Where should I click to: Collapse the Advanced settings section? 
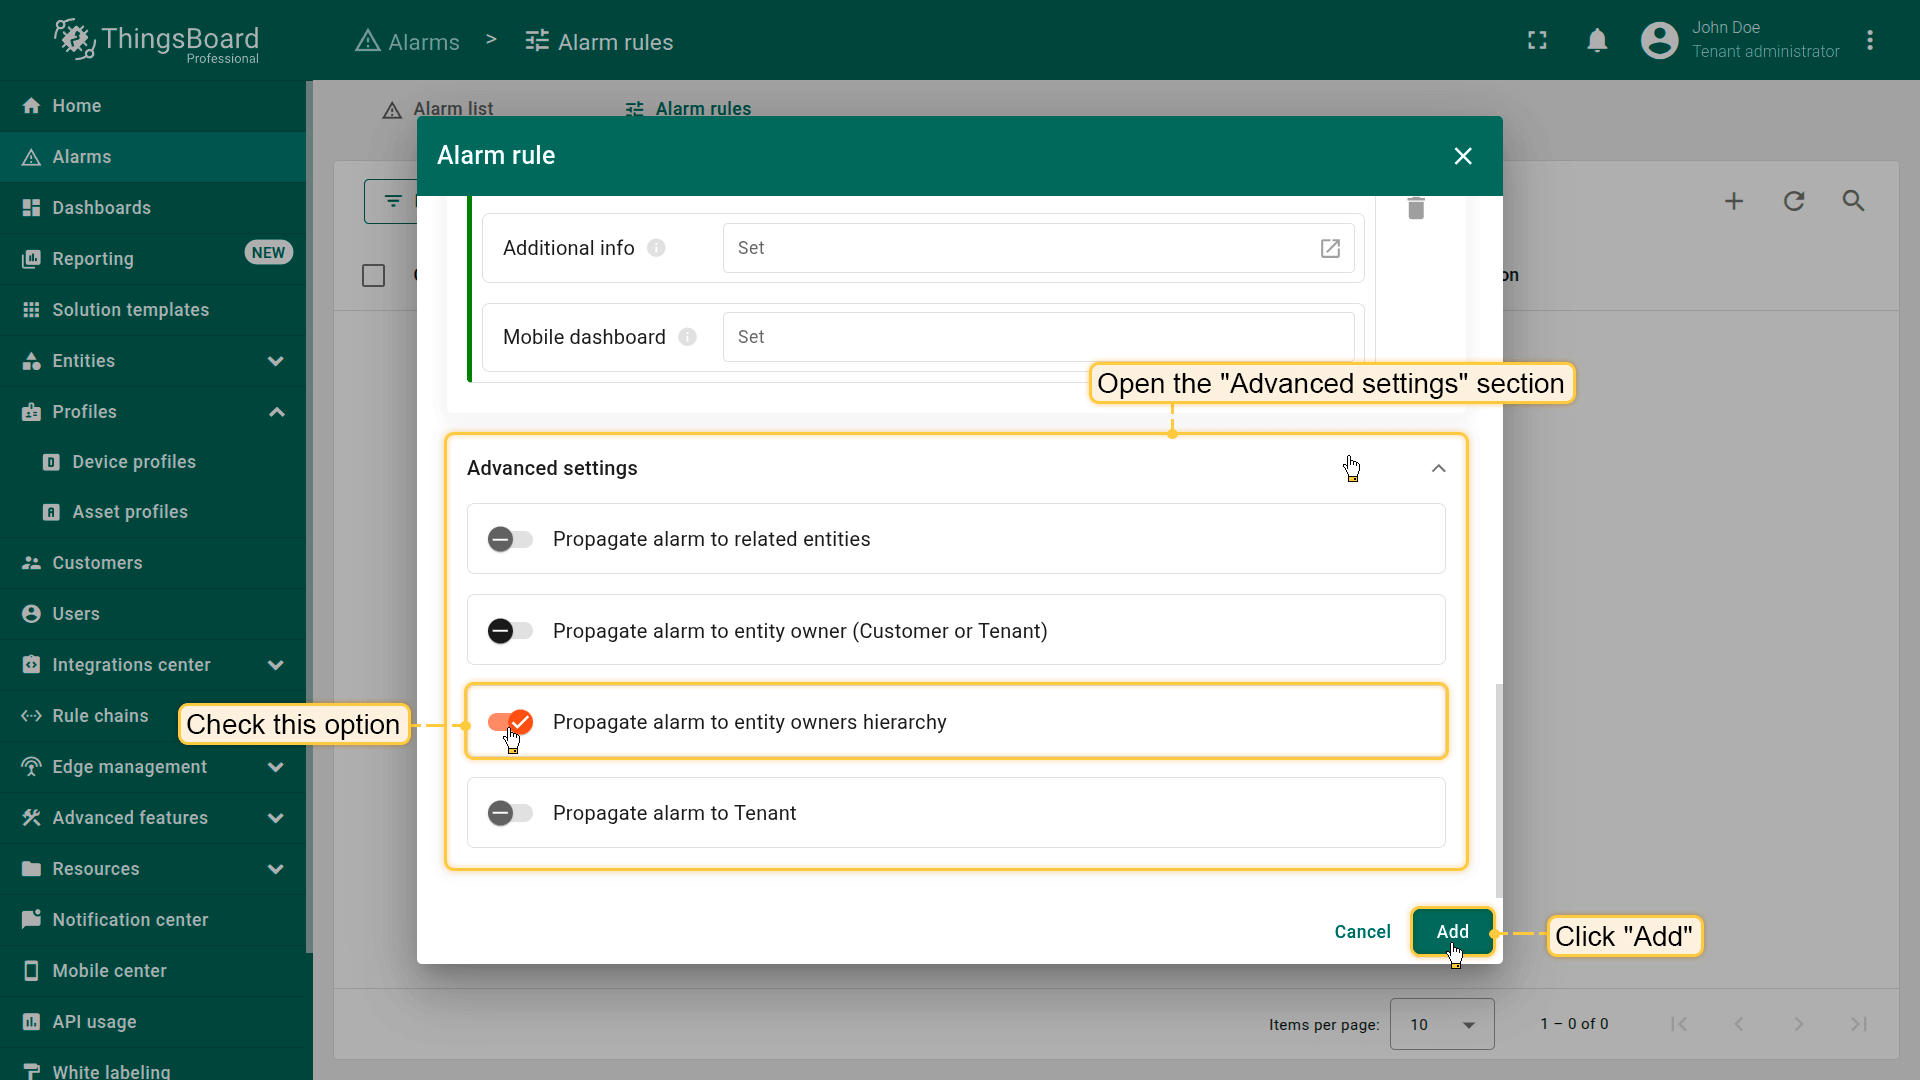coord(1438,468)
